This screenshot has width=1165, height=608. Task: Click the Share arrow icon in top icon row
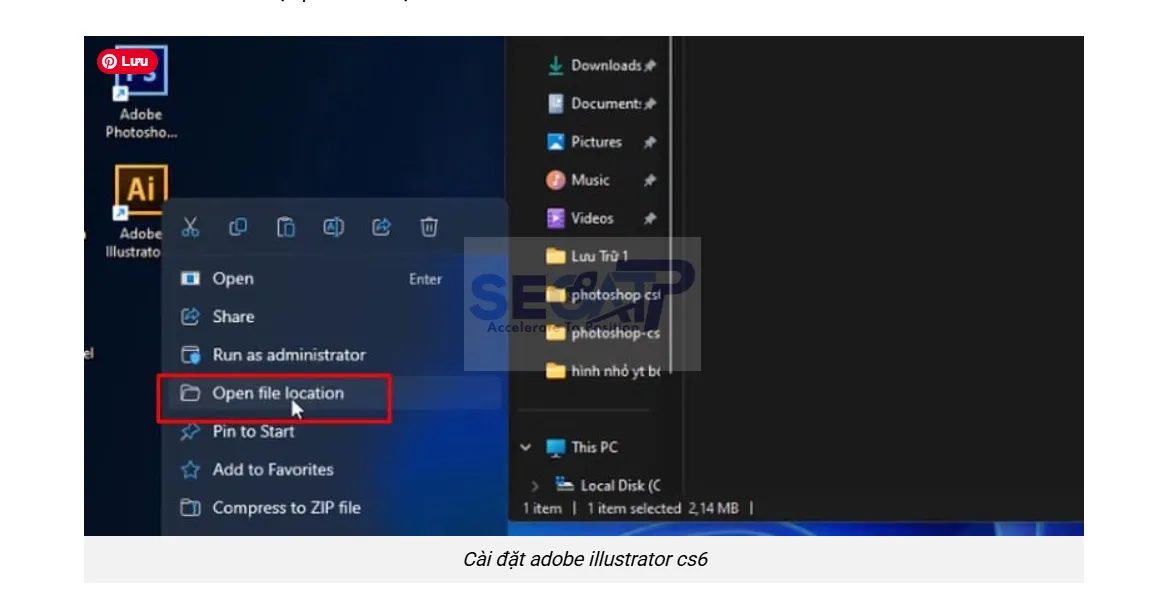tap(381, 228)
